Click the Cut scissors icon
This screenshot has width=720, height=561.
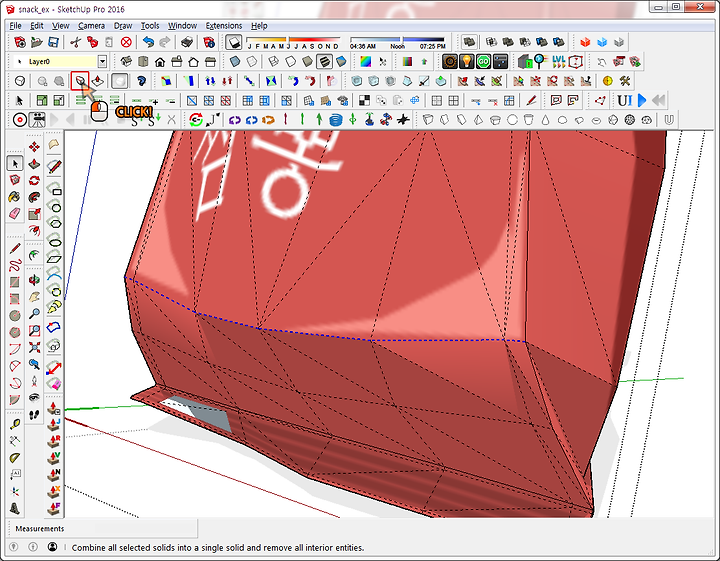coord(75,42)
